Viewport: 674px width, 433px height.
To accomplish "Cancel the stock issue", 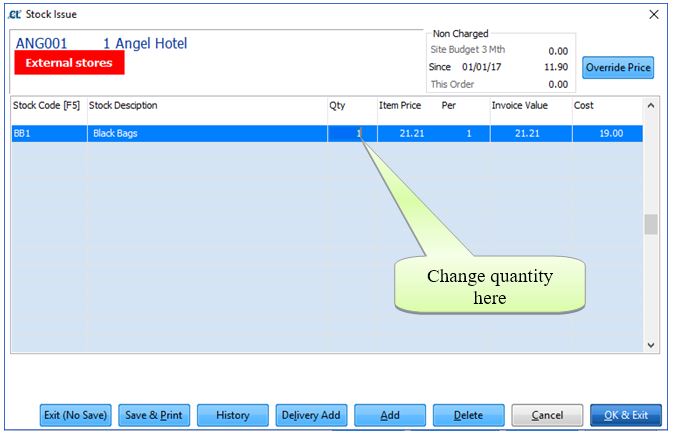I will coord(546,415).
